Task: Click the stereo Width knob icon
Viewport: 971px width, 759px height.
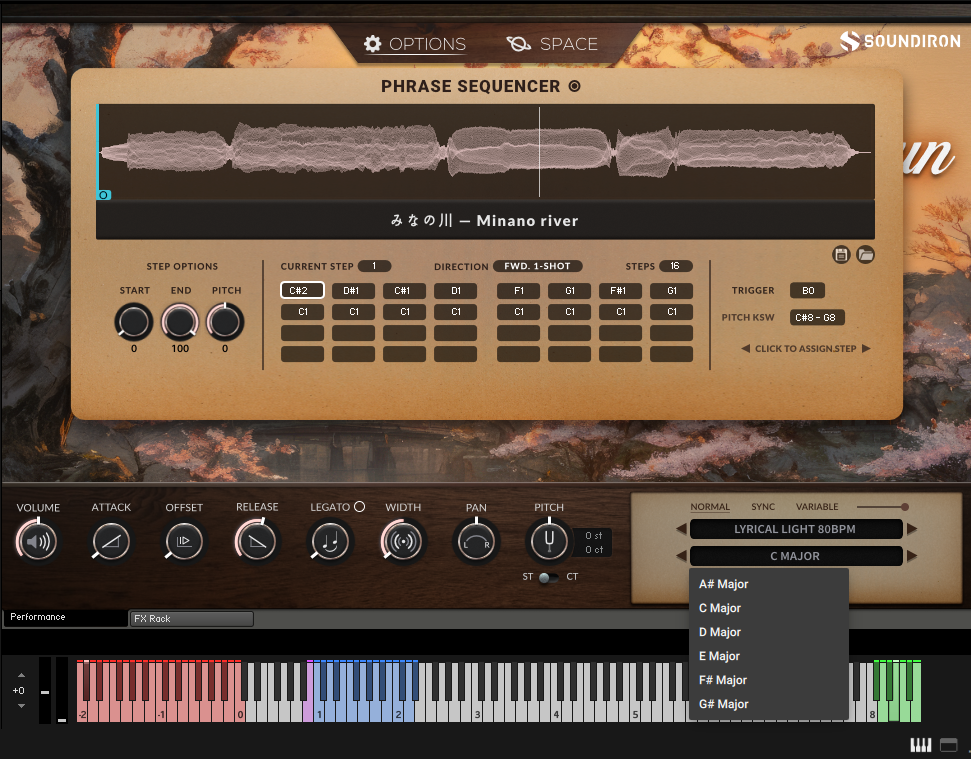Action: pos(403,542)
